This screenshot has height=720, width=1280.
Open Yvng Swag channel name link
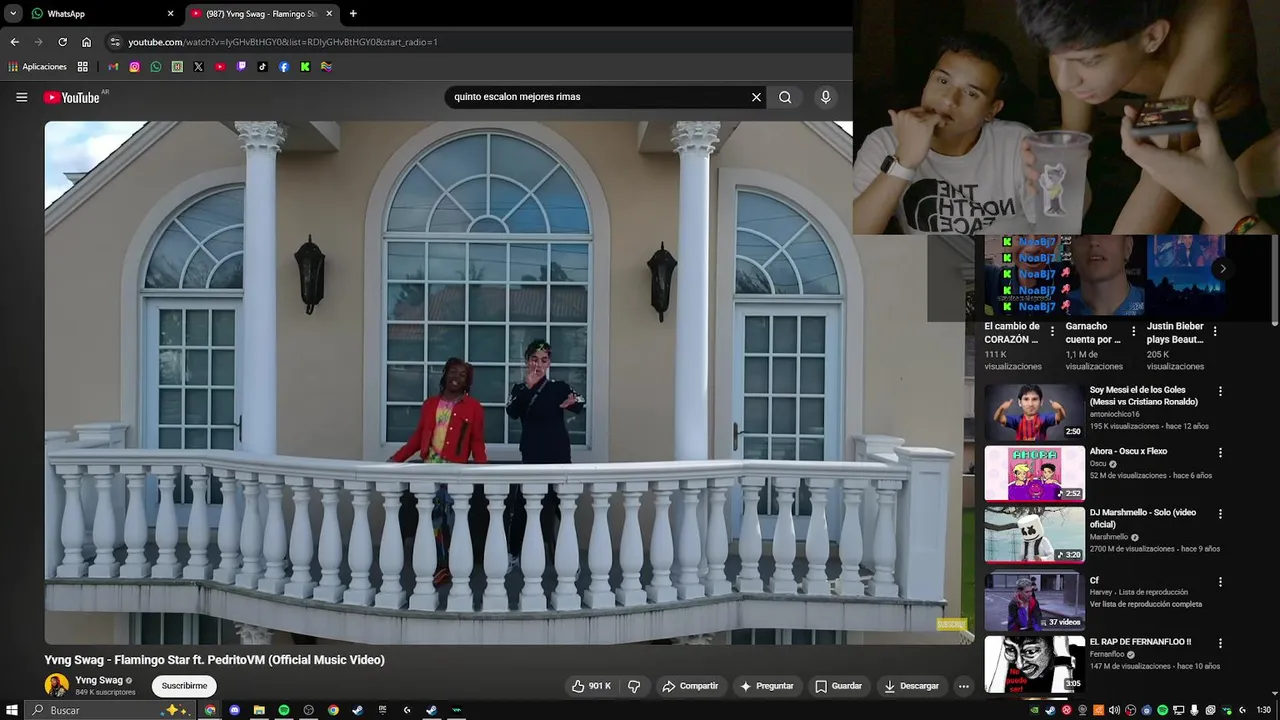coord(99,680)
